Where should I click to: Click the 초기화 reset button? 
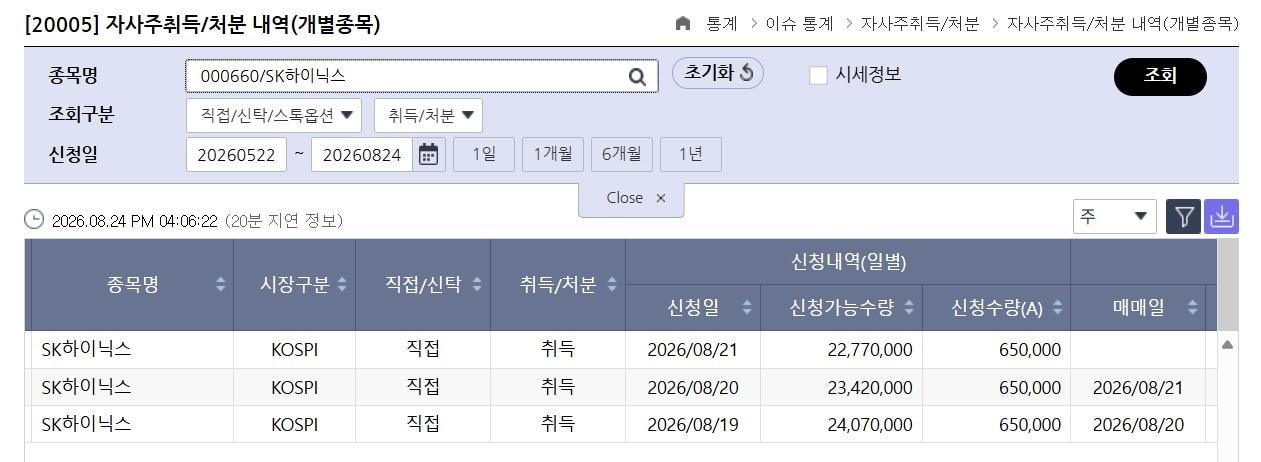(x=717, y=73)
